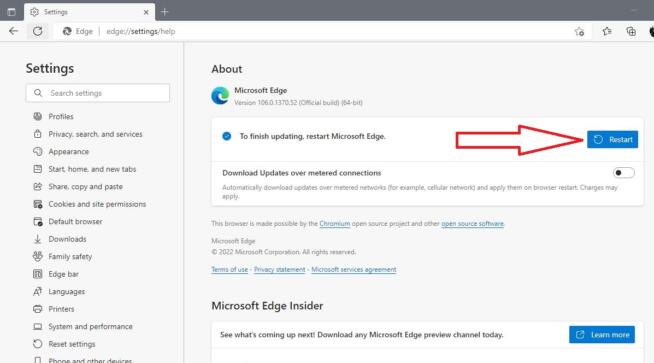Click the Share, copy and paste icon
This screenshot has height=363, width=654.
38,187
